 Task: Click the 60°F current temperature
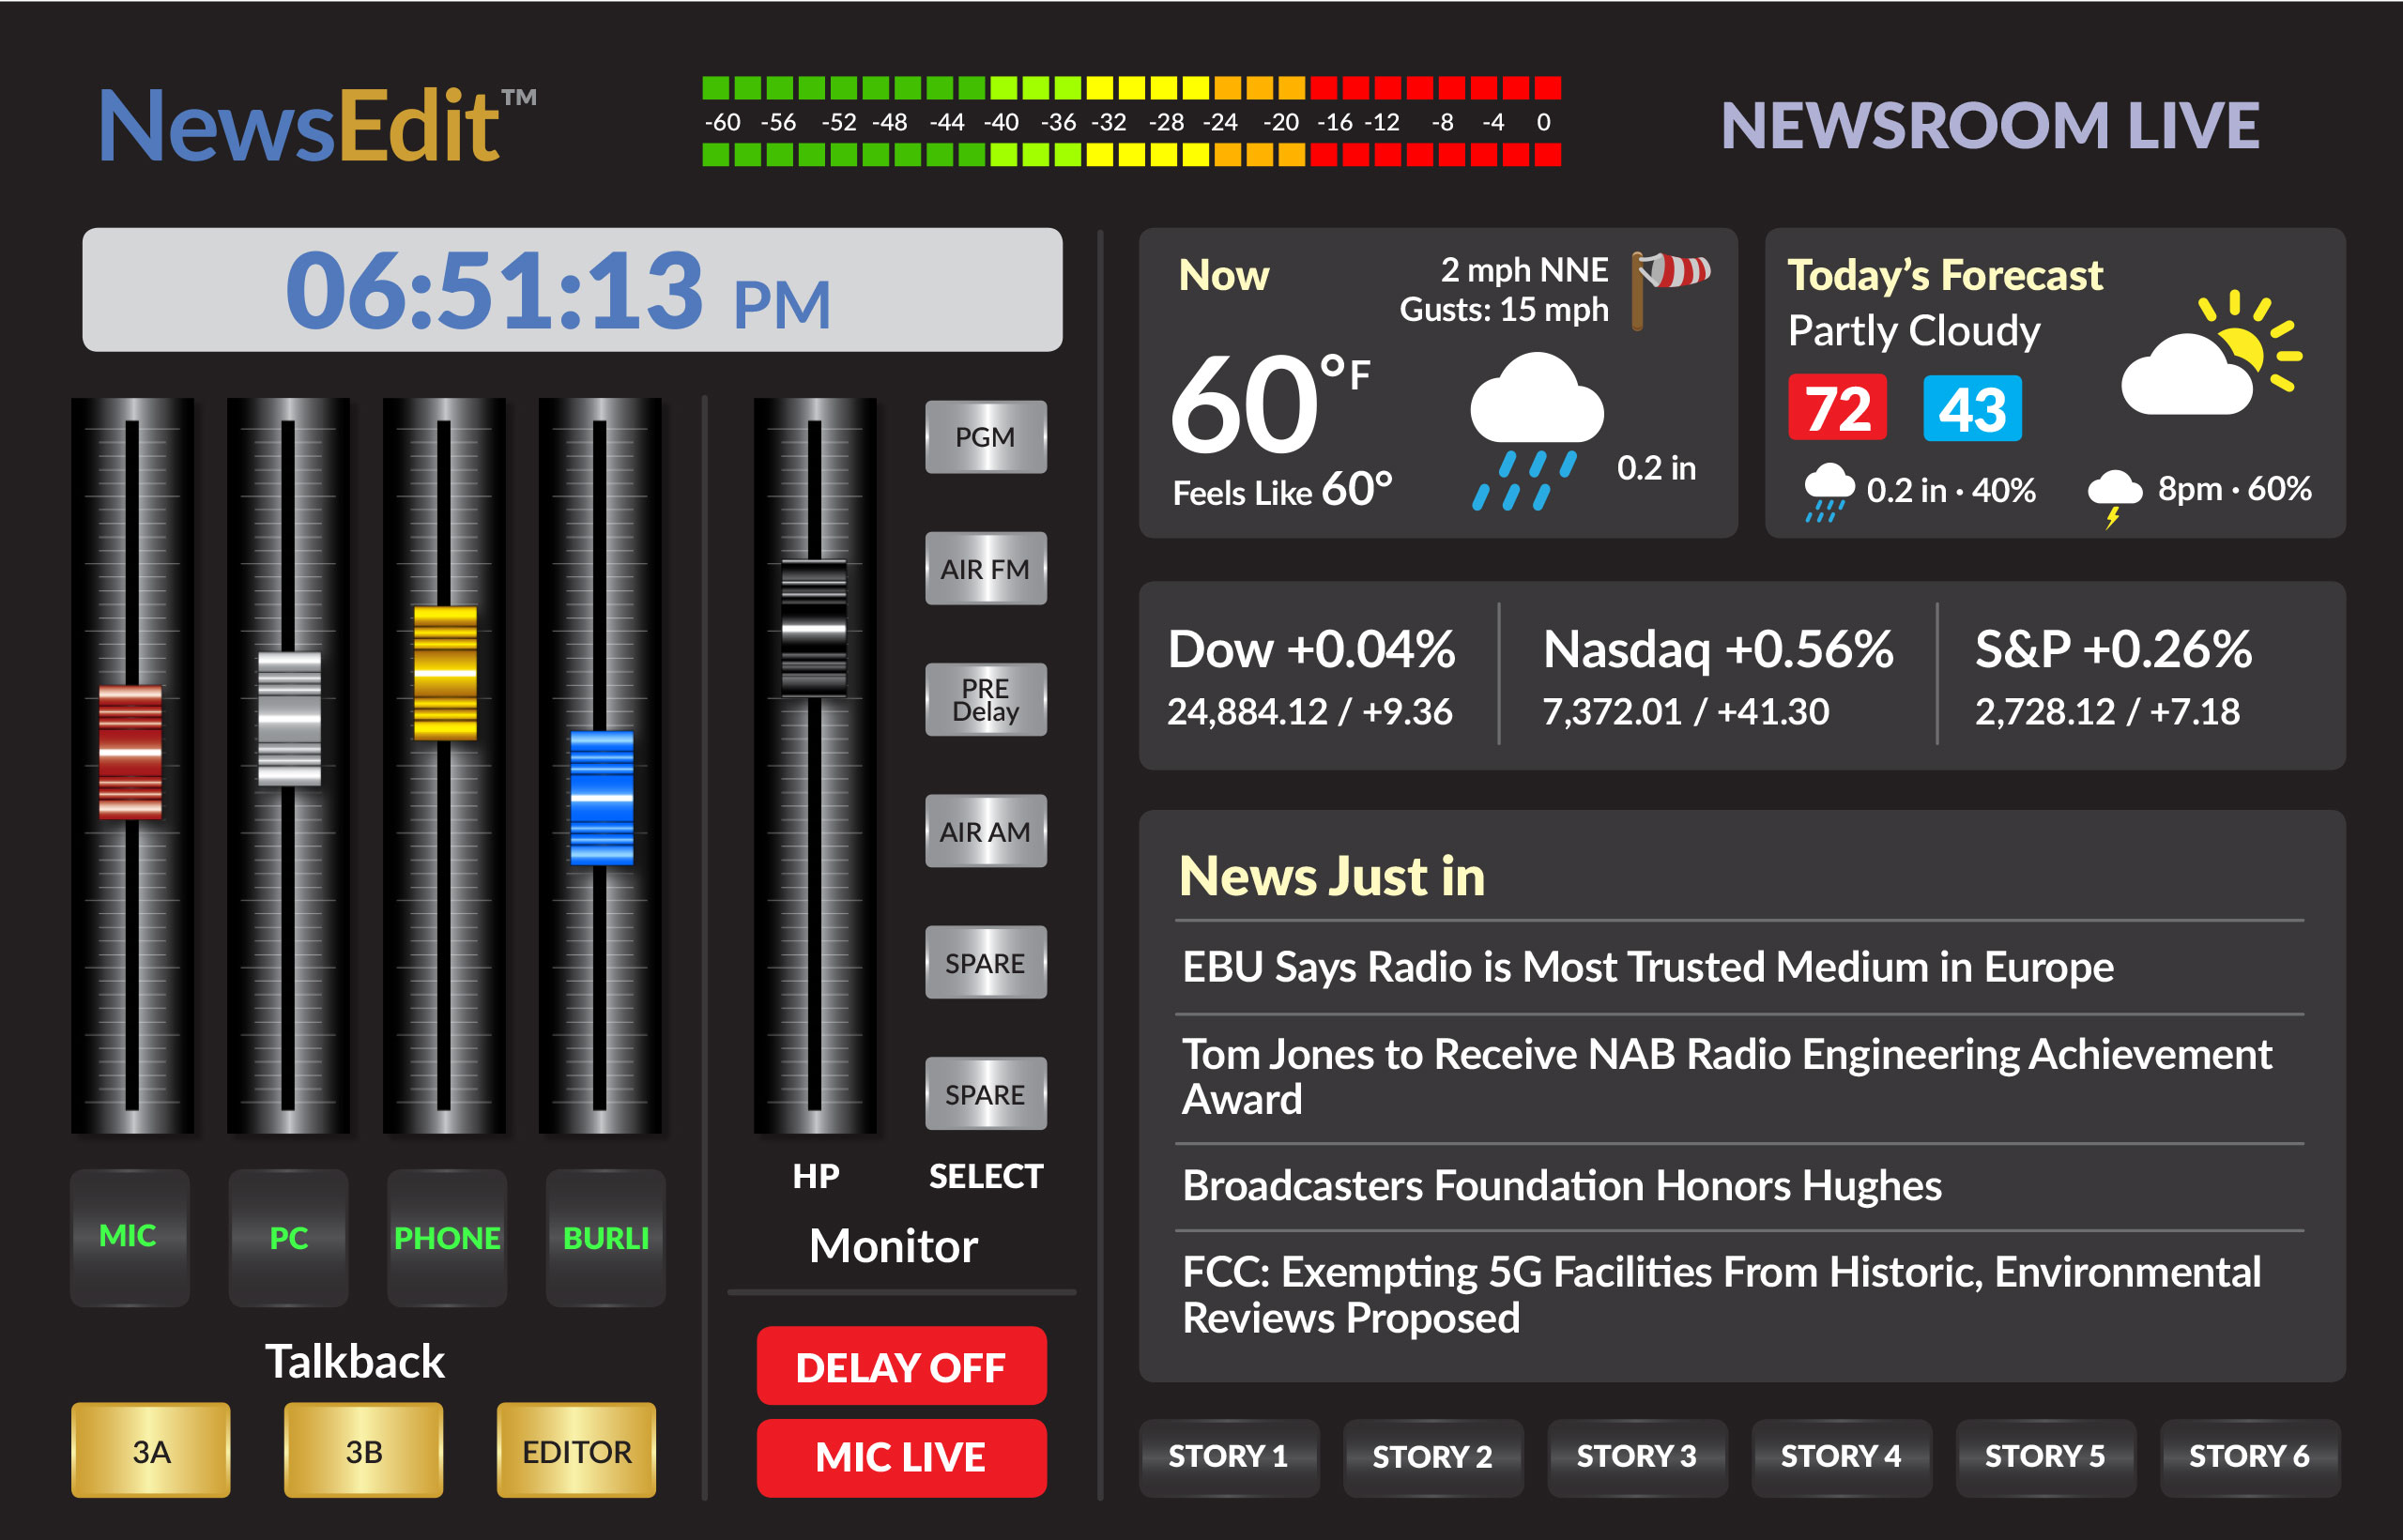coord(1270,404)
